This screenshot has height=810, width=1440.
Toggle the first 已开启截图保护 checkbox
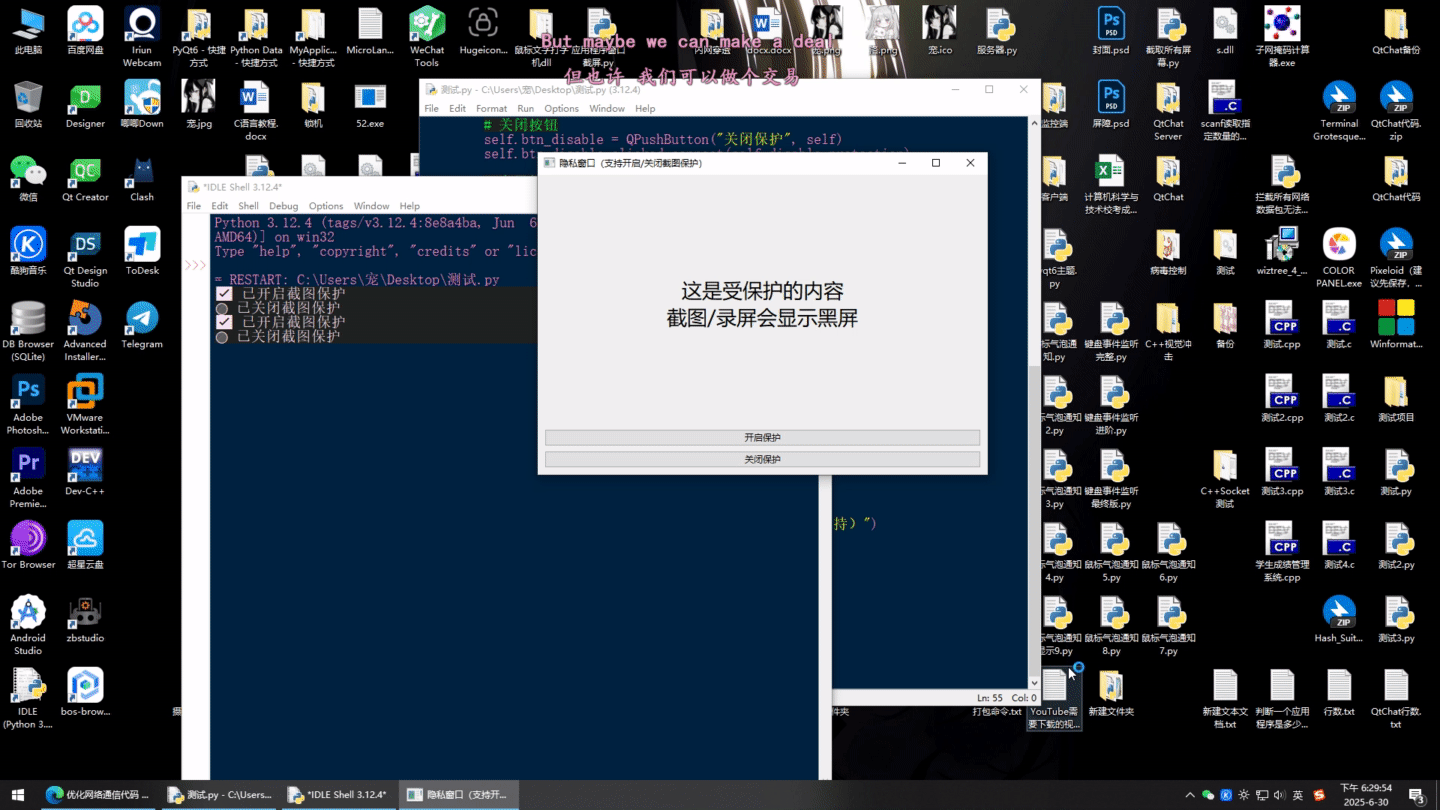pos(223,293)
